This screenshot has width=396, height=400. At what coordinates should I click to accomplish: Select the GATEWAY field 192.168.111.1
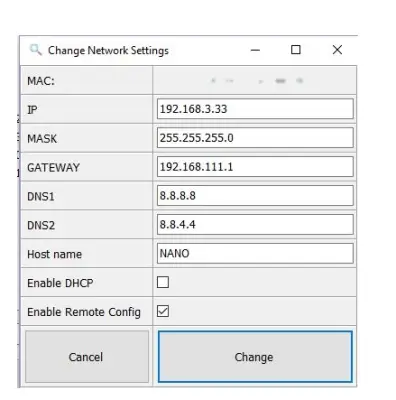pos(255,167)
